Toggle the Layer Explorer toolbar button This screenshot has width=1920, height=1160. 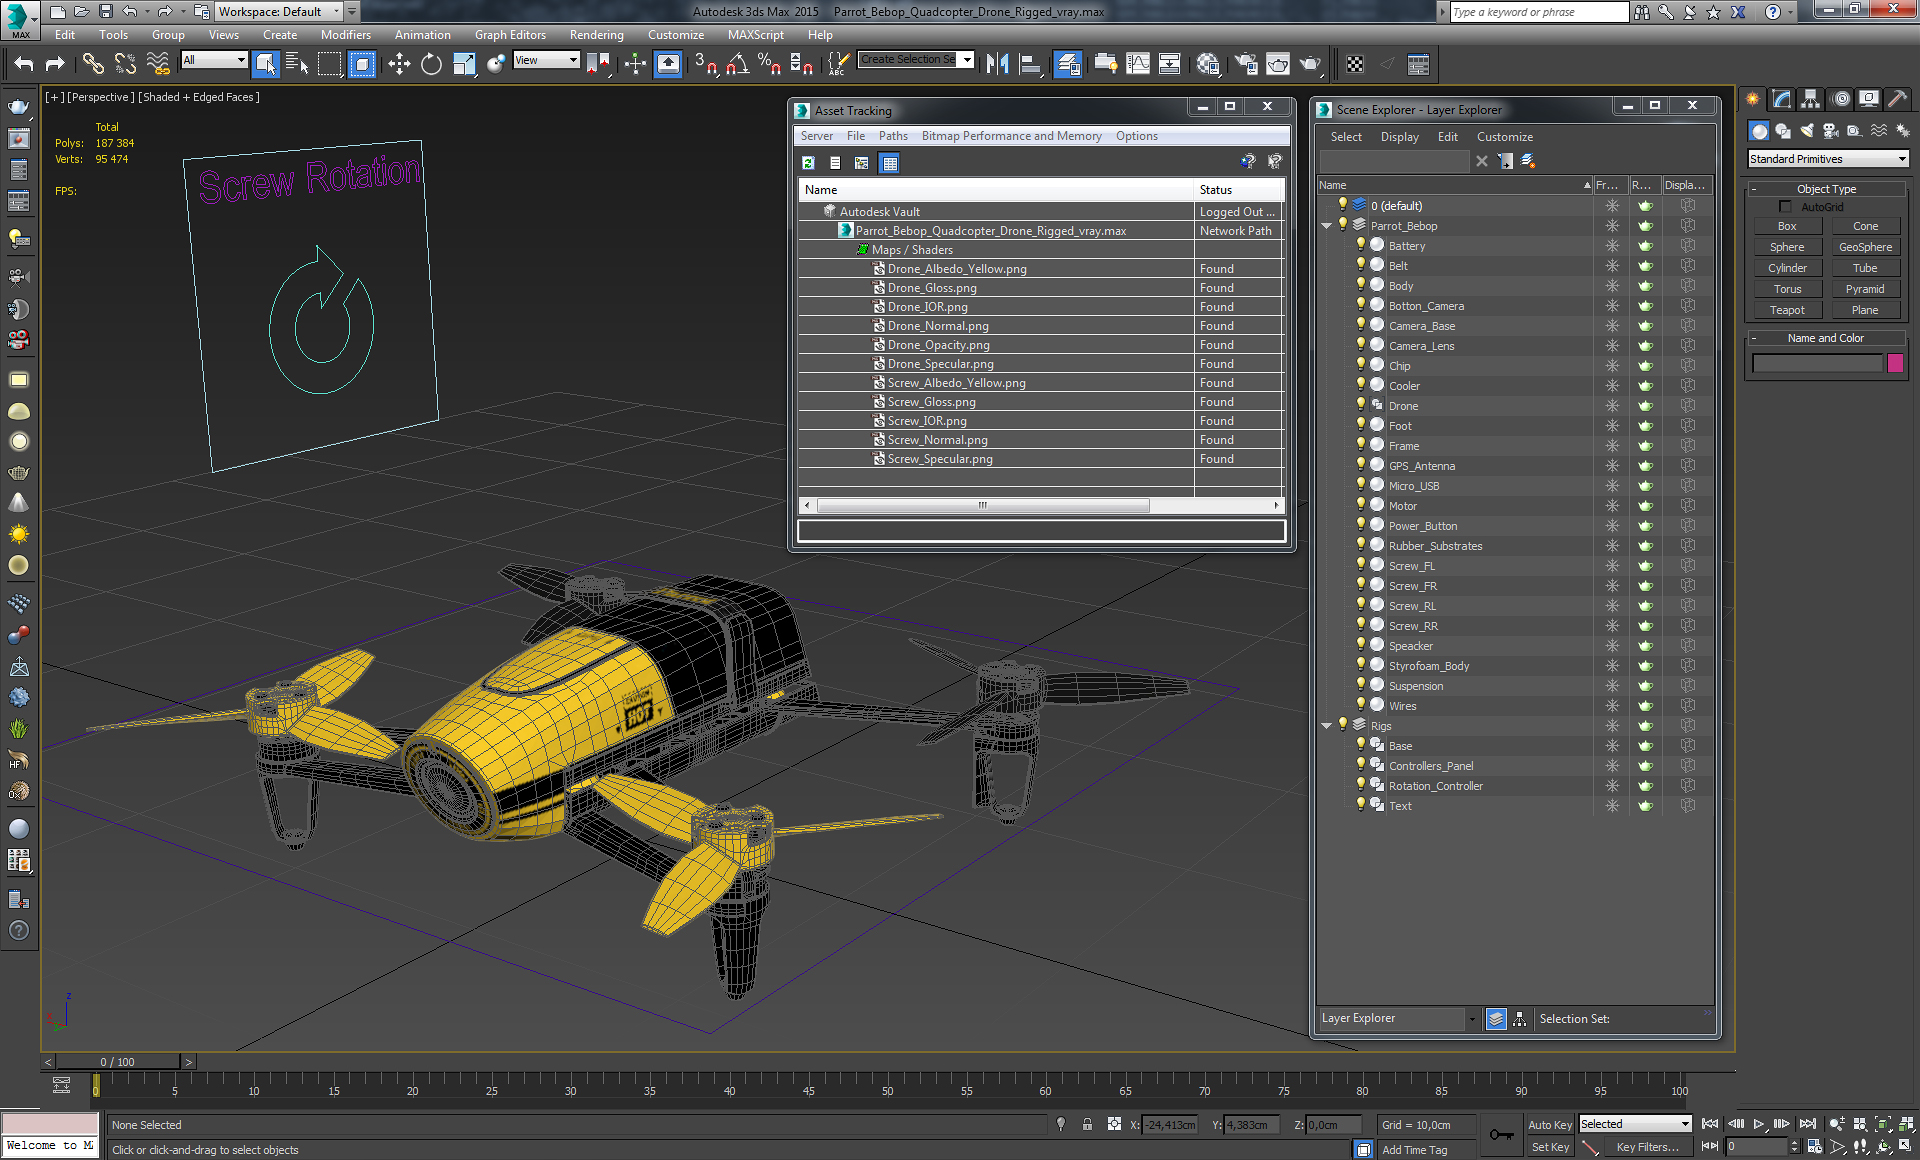pyautogui.click(x=1068, y=64)
